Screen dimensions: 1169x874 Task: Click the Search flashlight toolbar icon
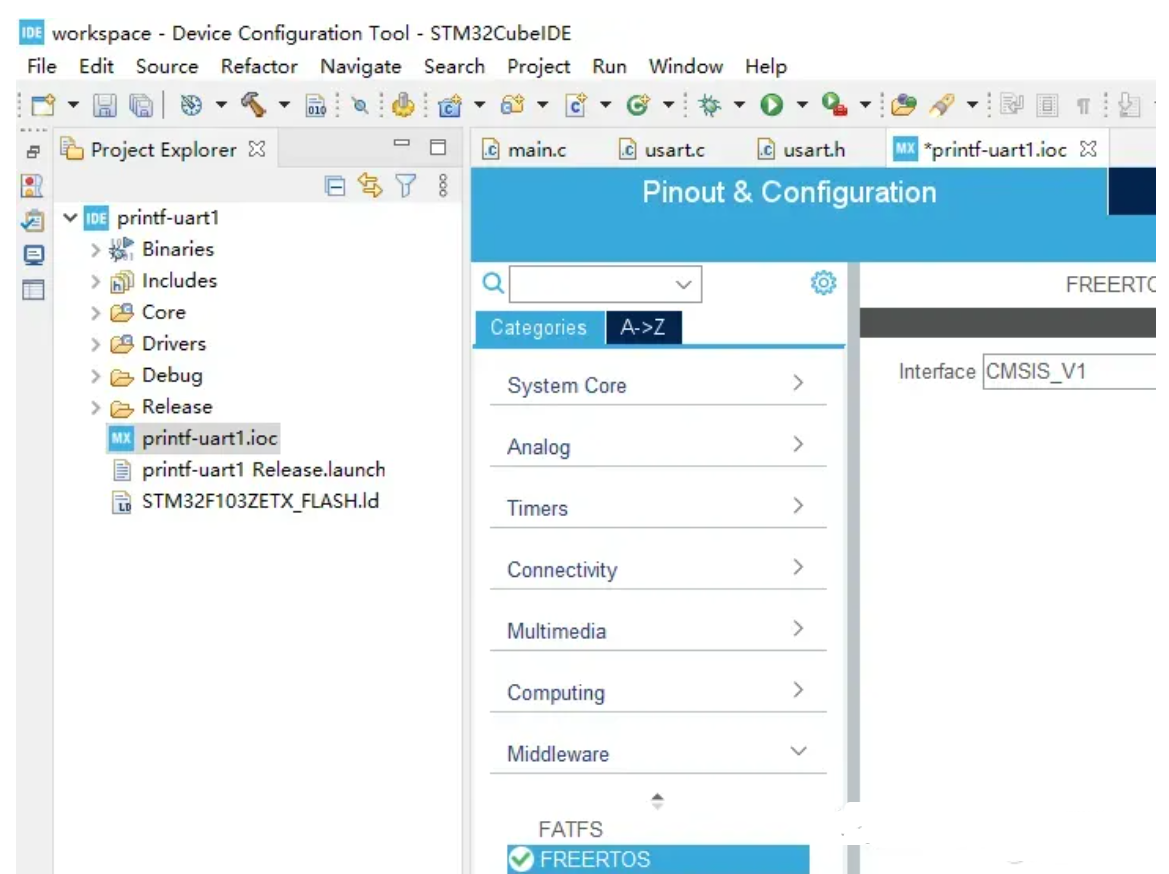coord(942,104)
